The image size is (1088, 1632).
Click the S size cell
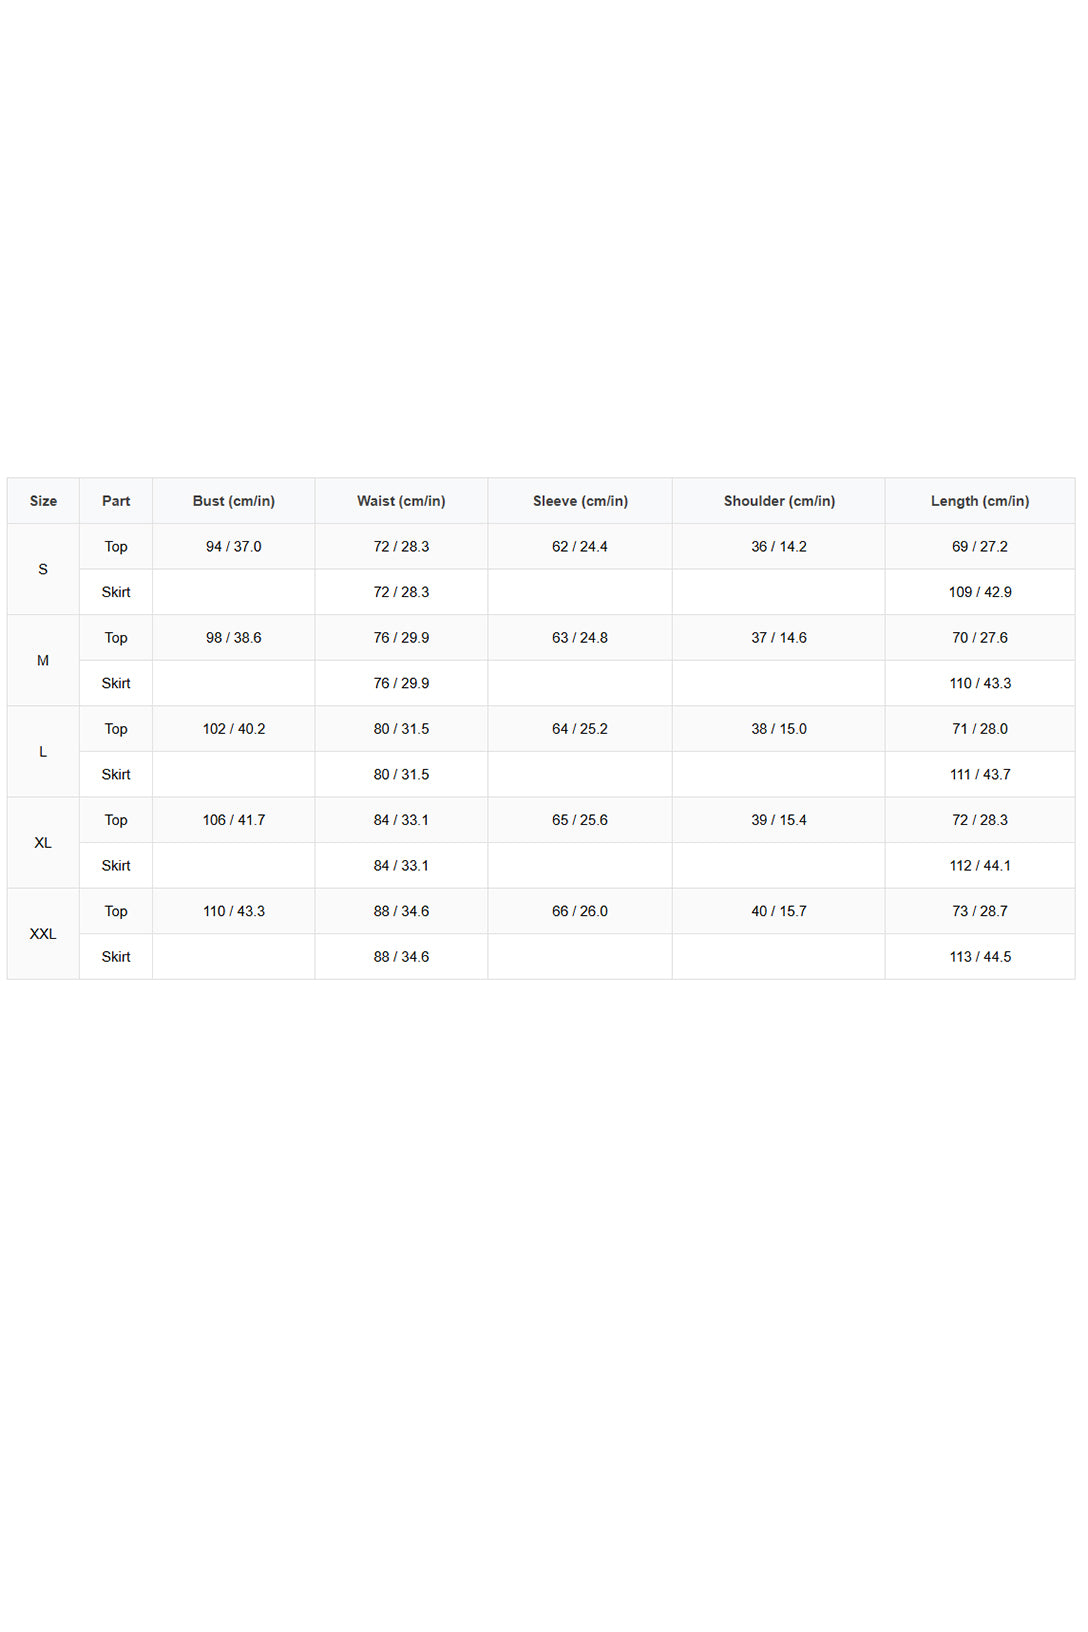[43, 569]
